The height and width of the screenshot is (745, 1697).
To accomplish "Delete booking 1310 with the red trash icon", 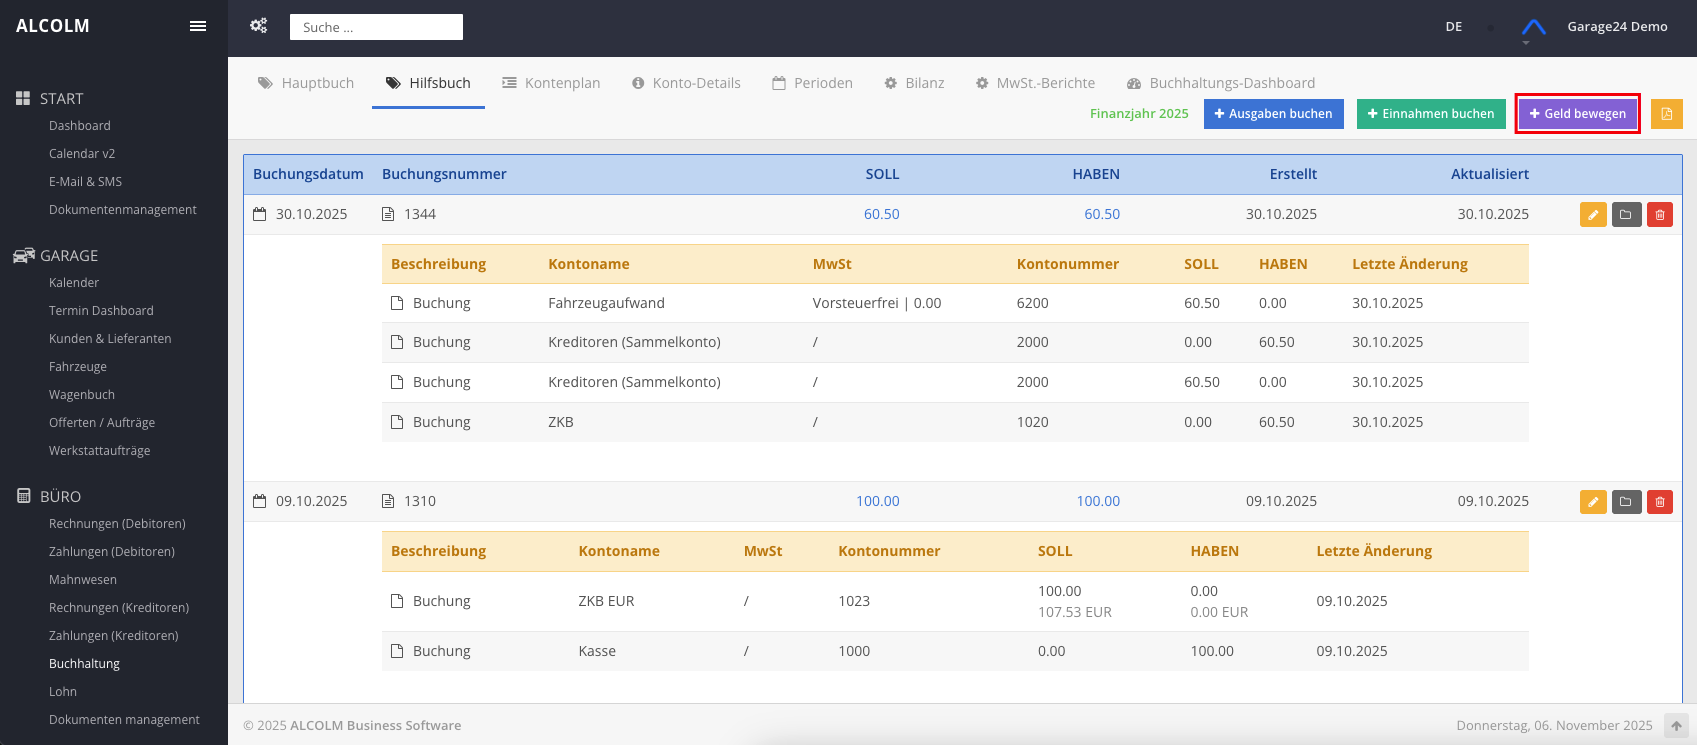I will [1660, 502].
